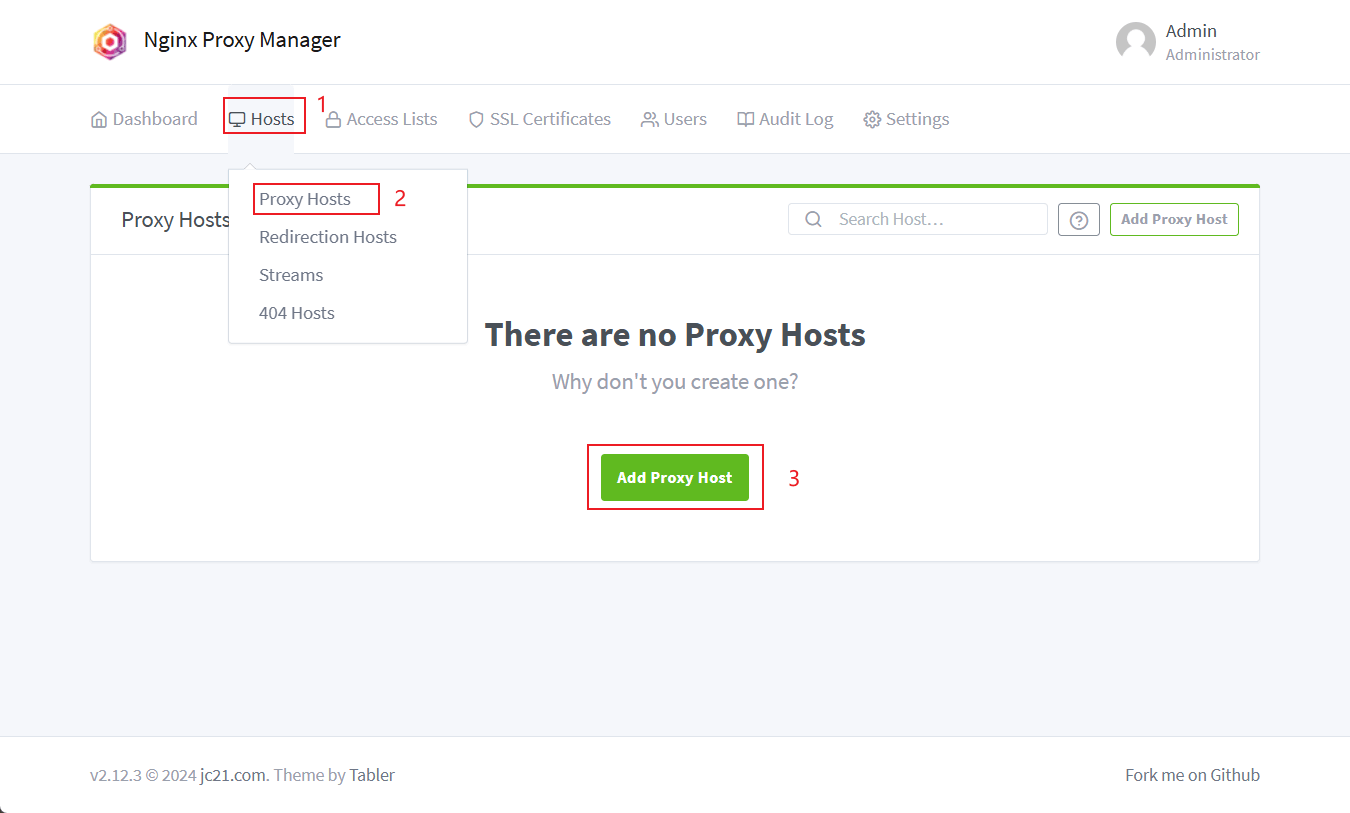Screen dimensions: 1350x813
Task: Click the Audit Log book icon
Action: tap(745, 120)
